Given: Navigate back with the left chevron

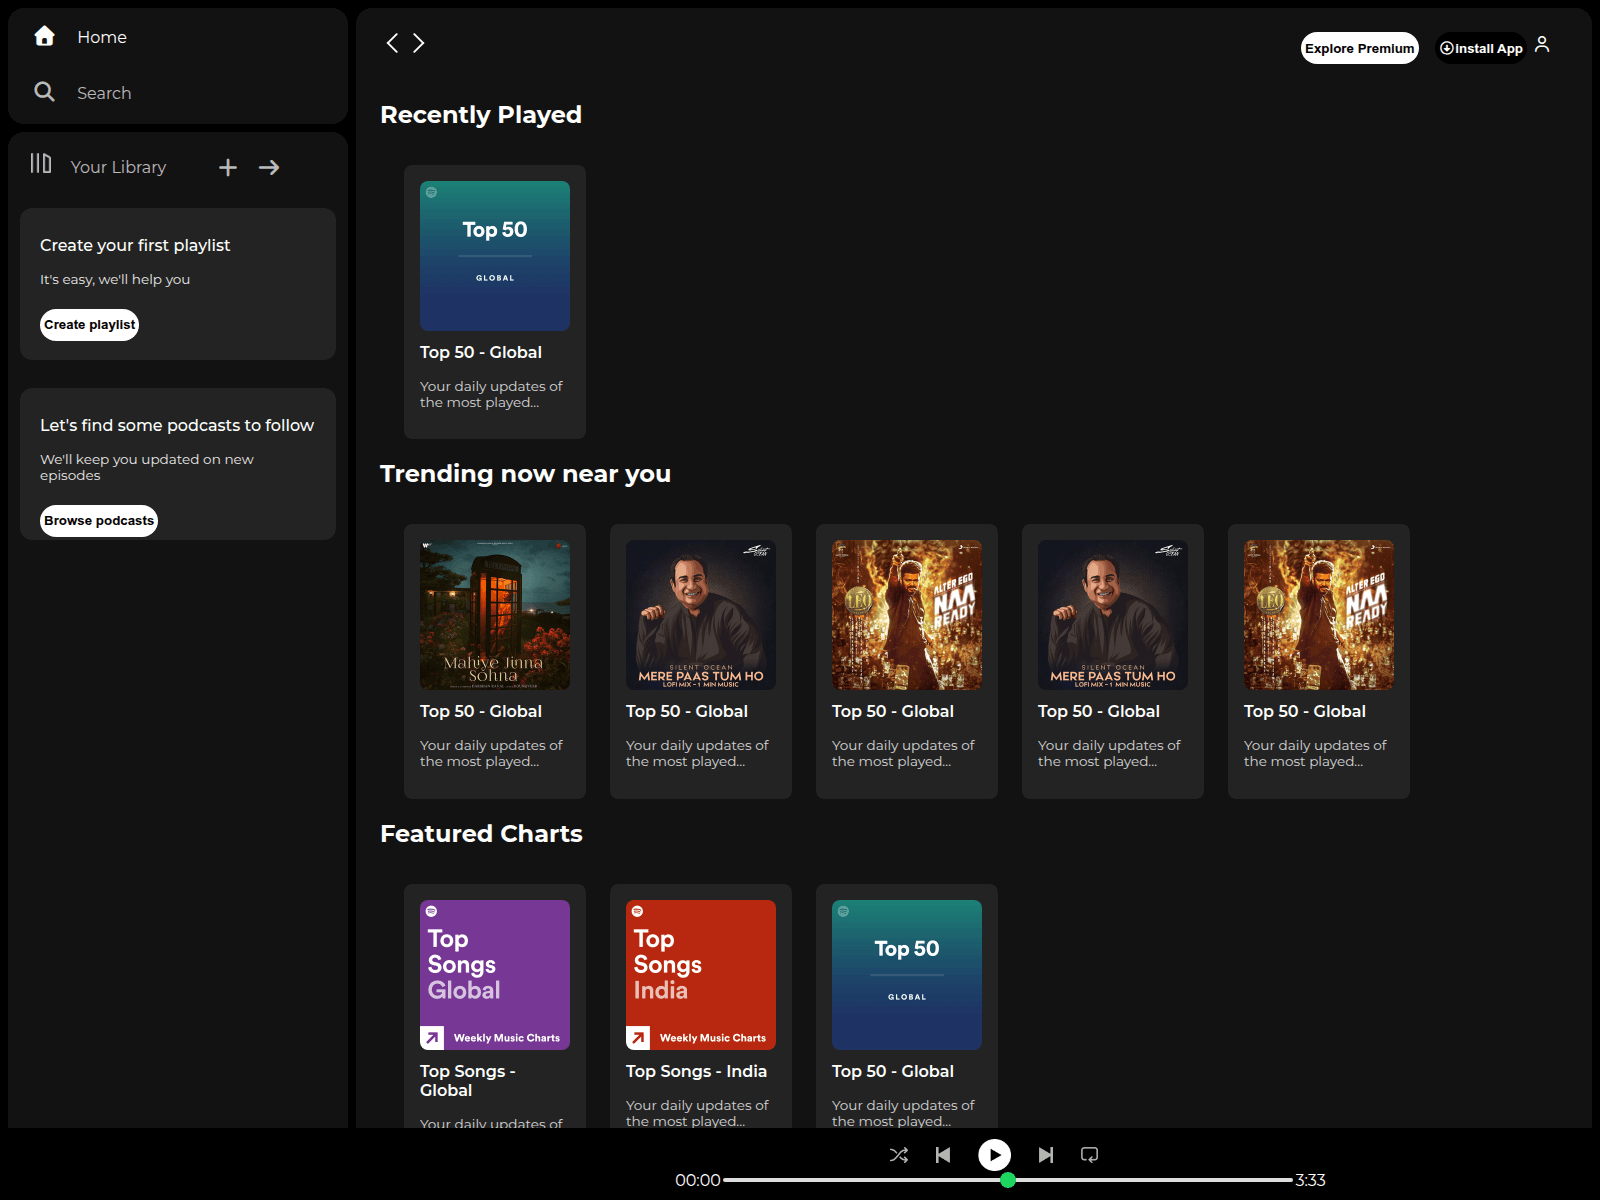Looking at the screenshot, I should [392, 43].
